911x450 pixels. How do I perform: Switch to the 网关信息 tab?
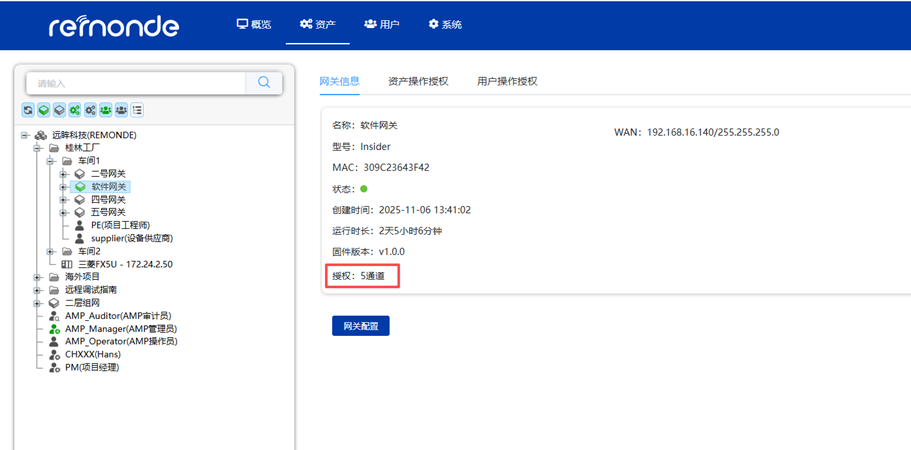click(339, 81)
